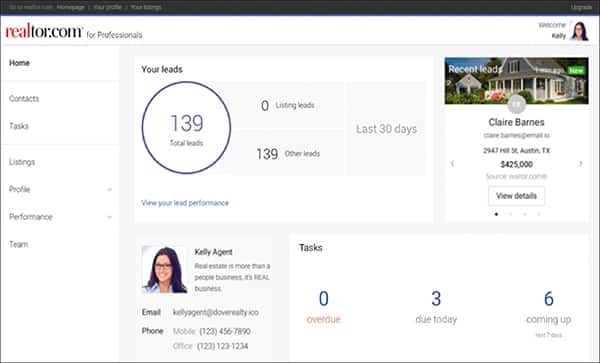Click office number (123) 123-1234
This screenshot has height=363, width=600.
pyautogui.click(x=223, y=346)
